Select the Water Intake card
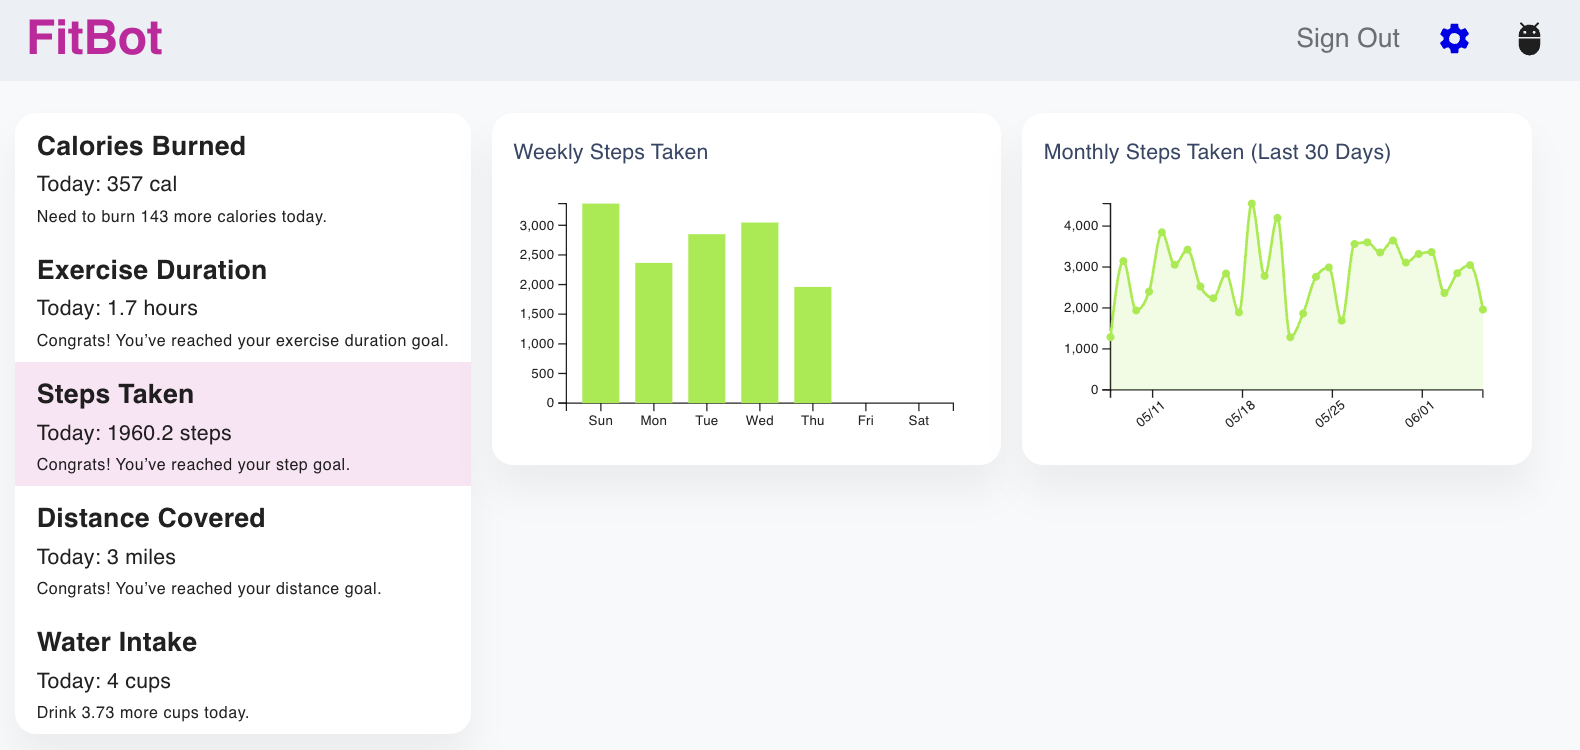 point(243,672)
